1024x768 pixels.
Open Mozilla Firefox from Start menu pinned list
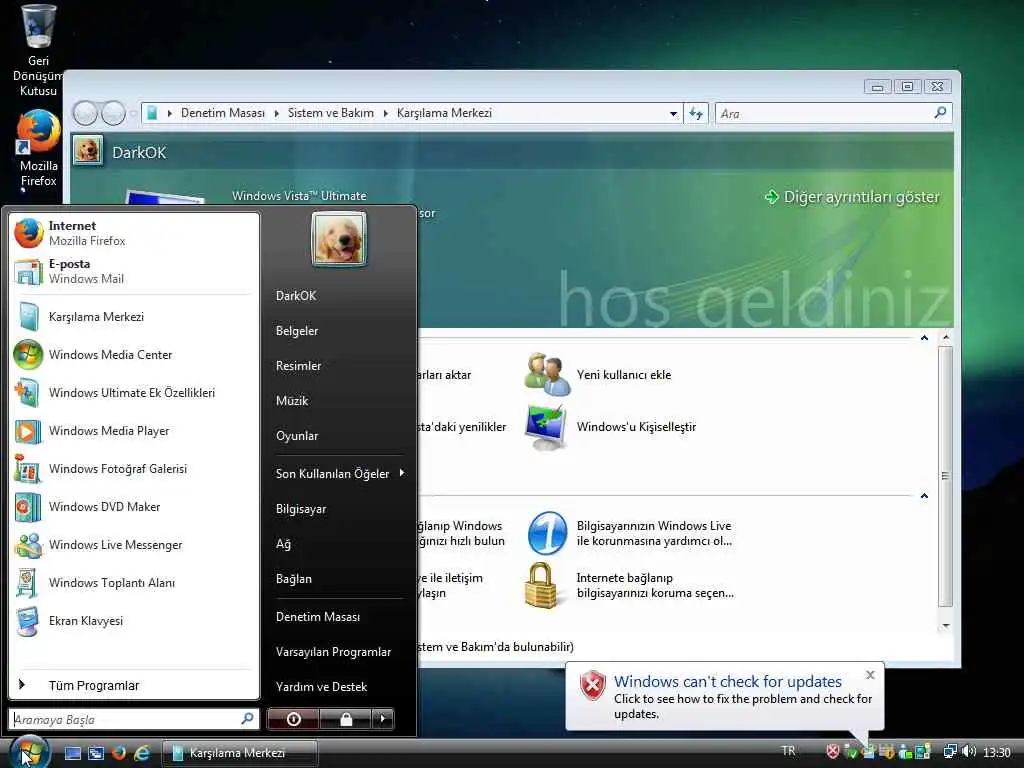click(134, 233)
